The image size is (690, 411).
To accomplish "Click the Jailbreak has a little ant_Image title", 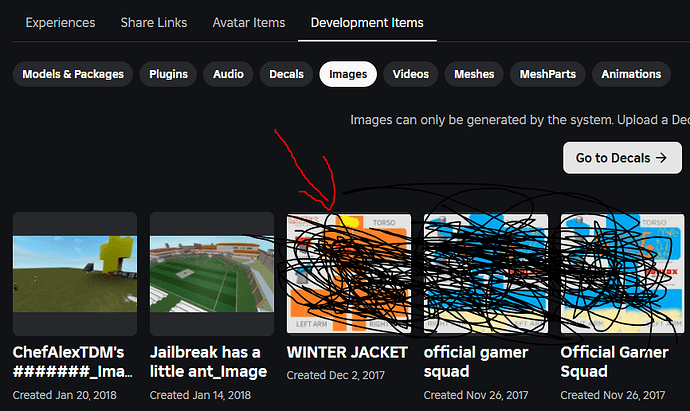I will [208, 362].
